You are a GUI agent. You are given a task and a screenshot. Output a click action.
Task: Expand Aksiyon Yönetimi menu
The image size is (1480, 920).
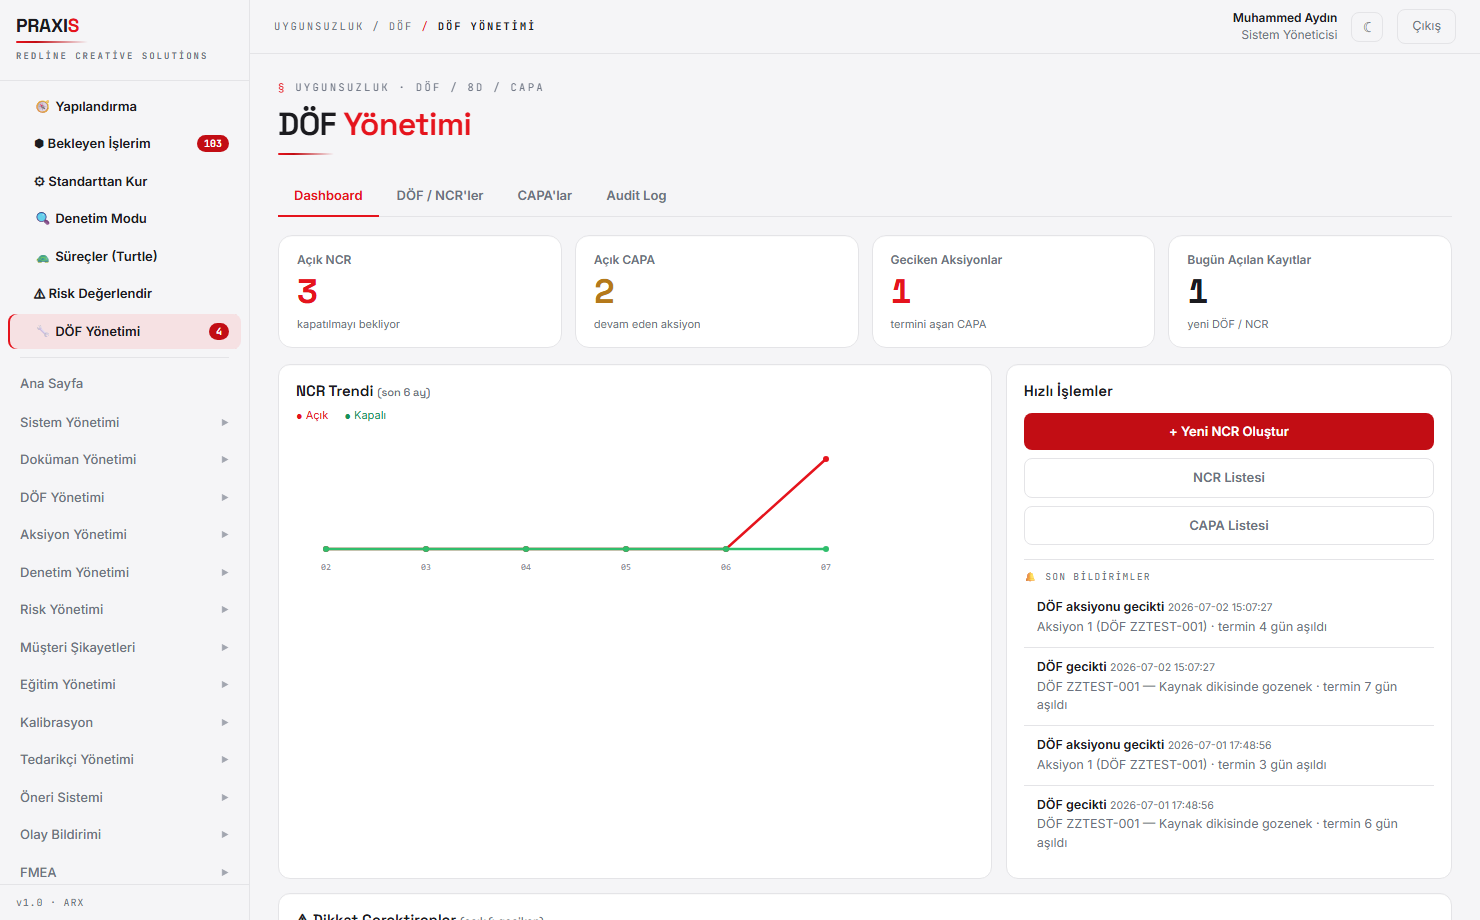click(124, 535)
